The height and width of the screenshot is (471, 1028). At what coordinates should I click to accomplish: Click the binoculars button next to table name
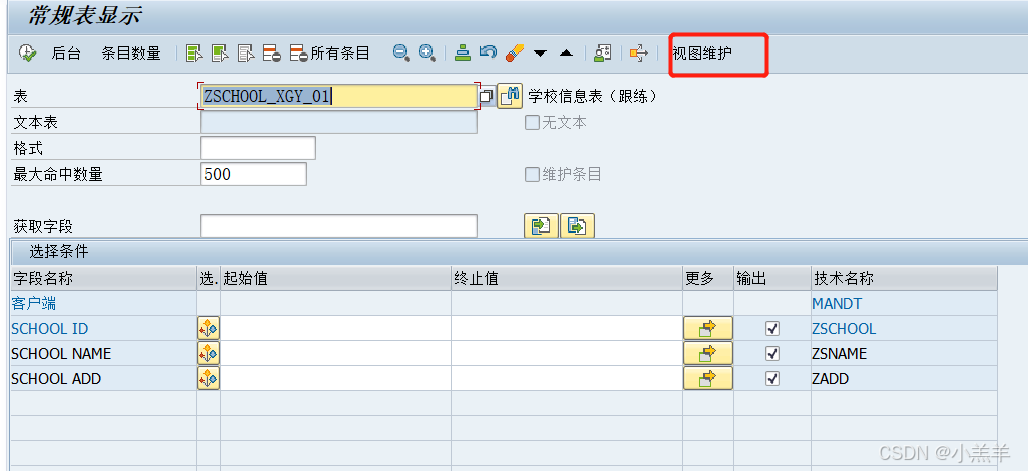pos(510,96)
